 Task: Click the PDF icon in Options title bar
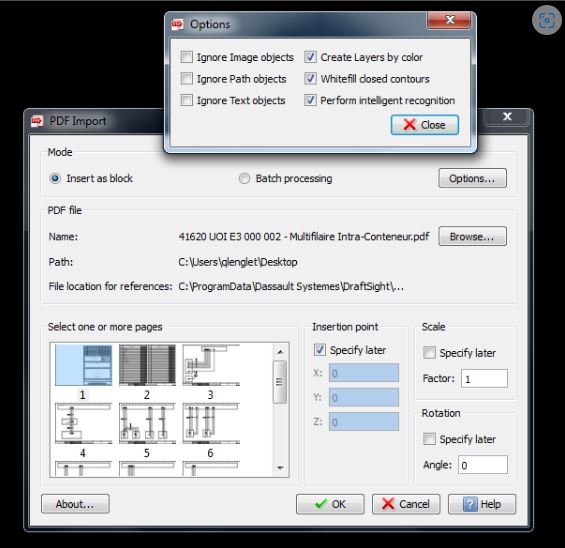(177, 24)
